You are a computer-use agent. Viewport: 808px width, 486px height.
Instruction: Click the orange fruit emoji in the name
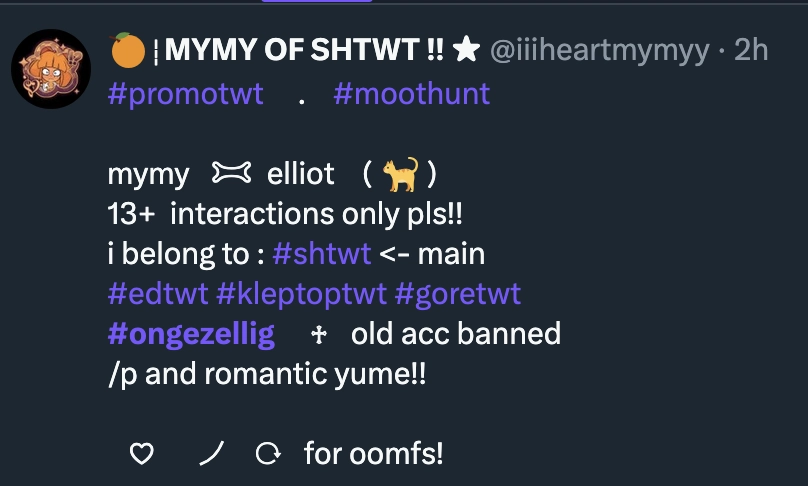point(125,50)
